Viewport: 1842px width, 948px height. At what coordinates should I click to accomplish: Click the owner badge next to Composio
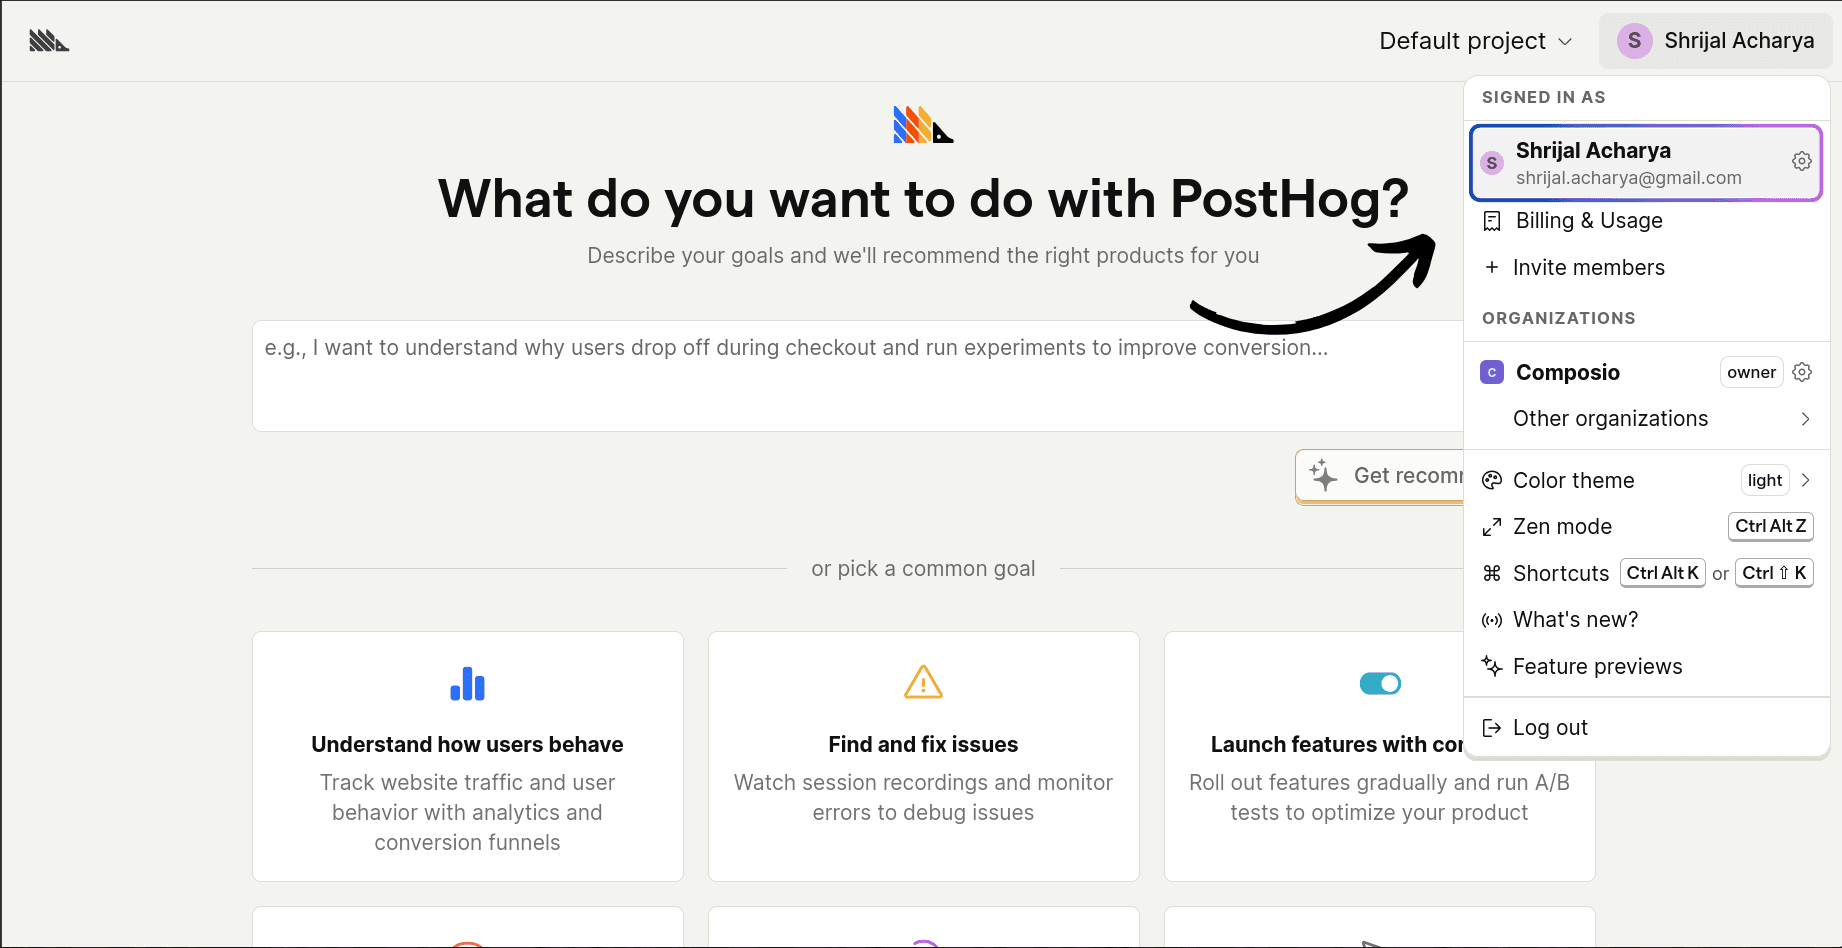tap(1752, 372)
